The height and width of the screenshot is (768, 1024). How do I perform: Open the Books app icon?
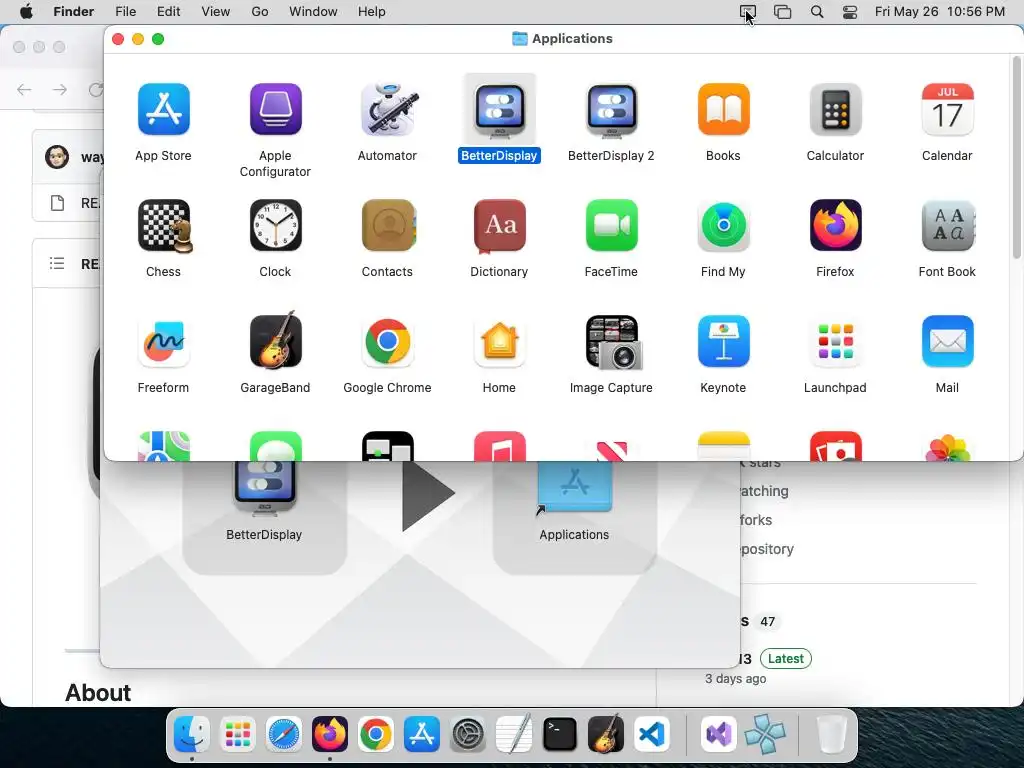723,109
